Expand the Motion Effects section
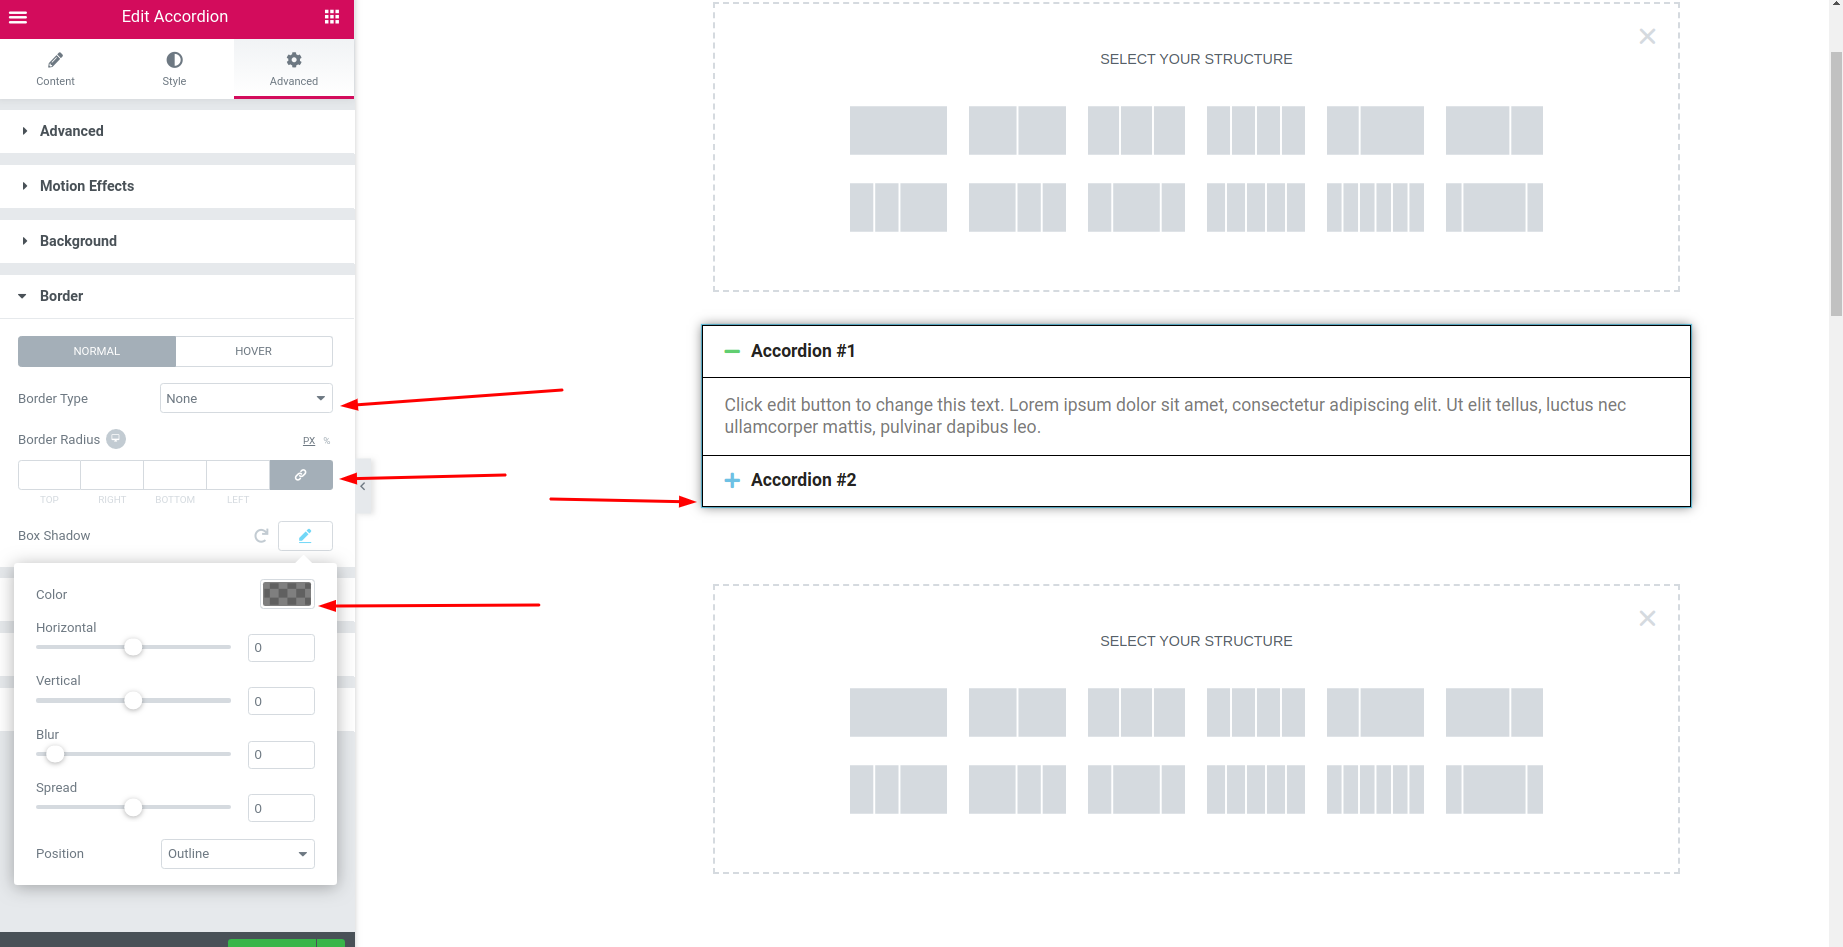Screen dimensions: 1843x947 [177, 186]
